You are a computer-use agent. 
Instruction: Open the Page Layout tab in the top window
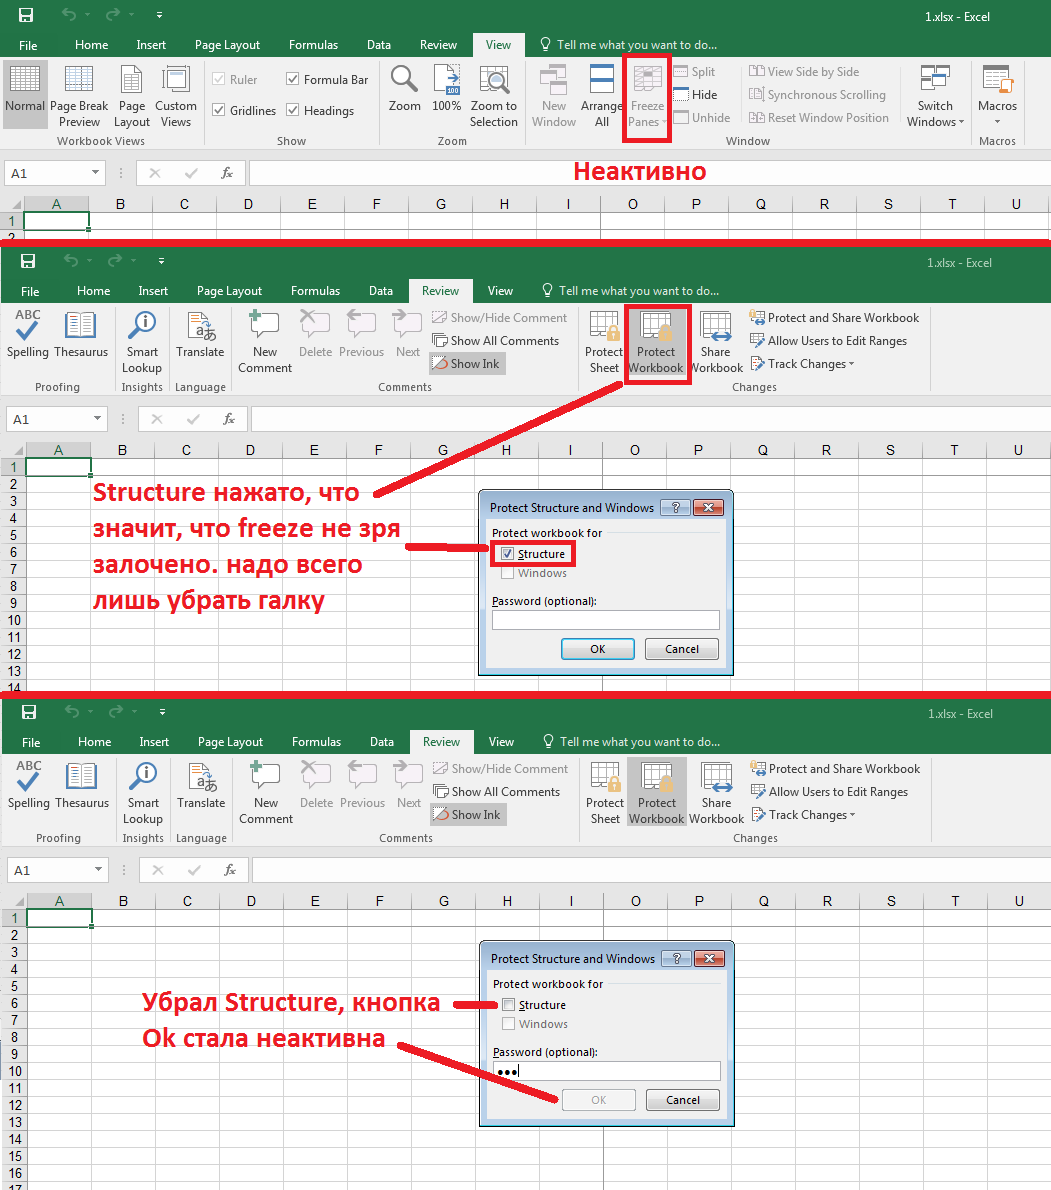[x=227, y=45]
